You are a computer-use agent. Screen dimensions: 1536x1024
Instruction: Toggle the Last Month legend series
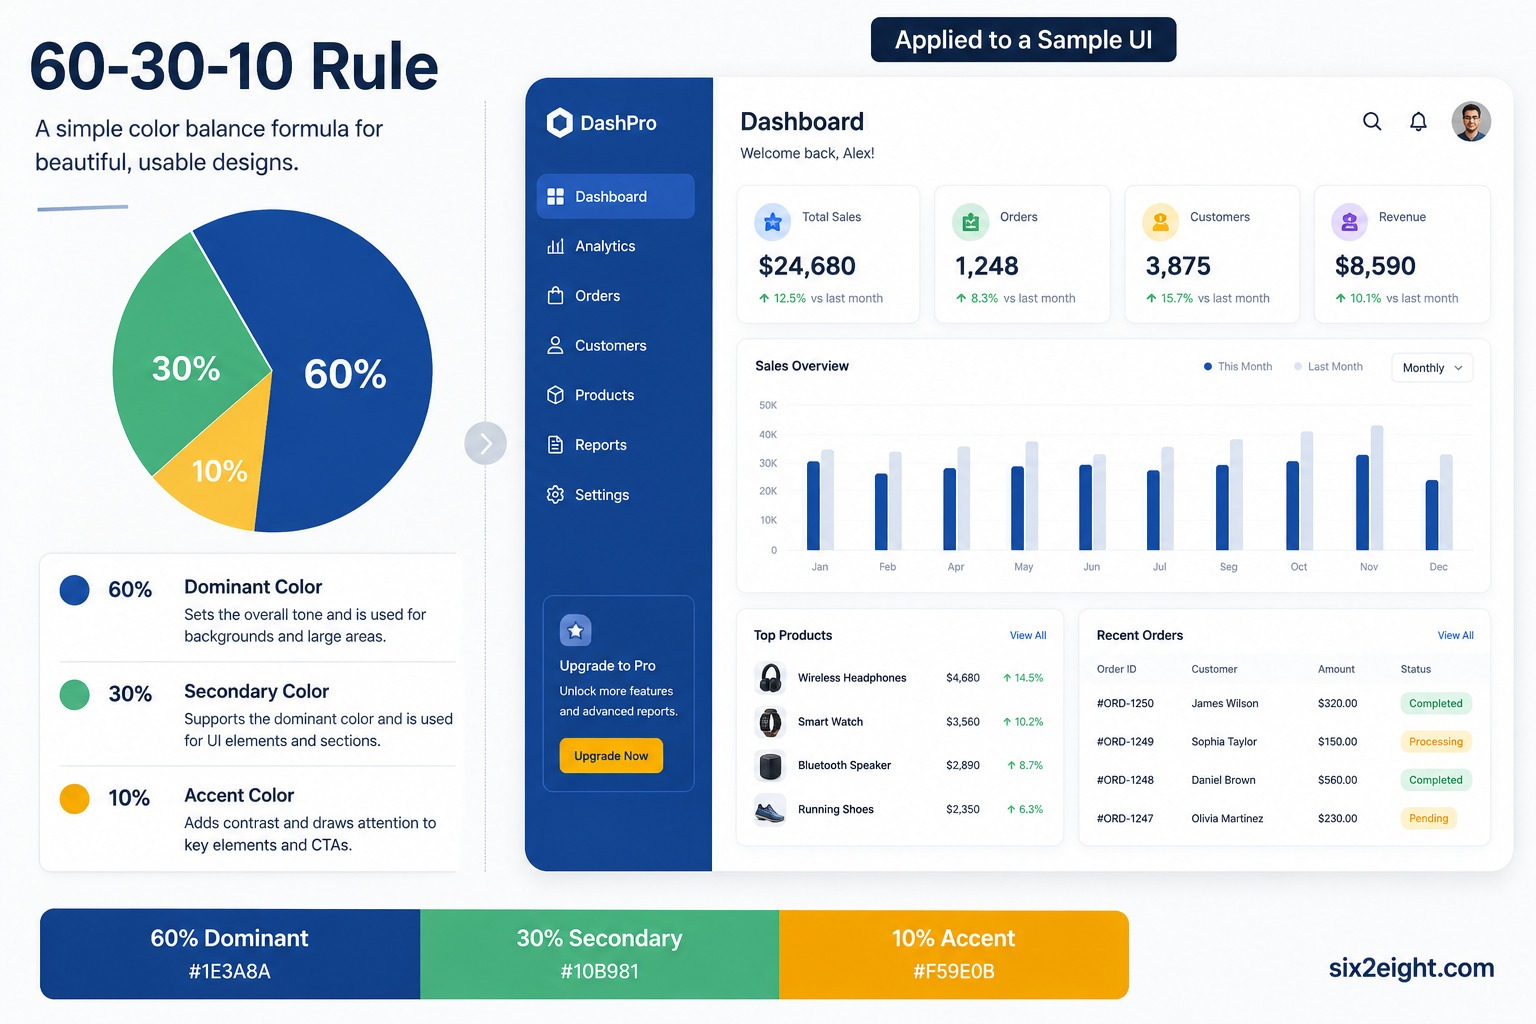coord(1328,367)
